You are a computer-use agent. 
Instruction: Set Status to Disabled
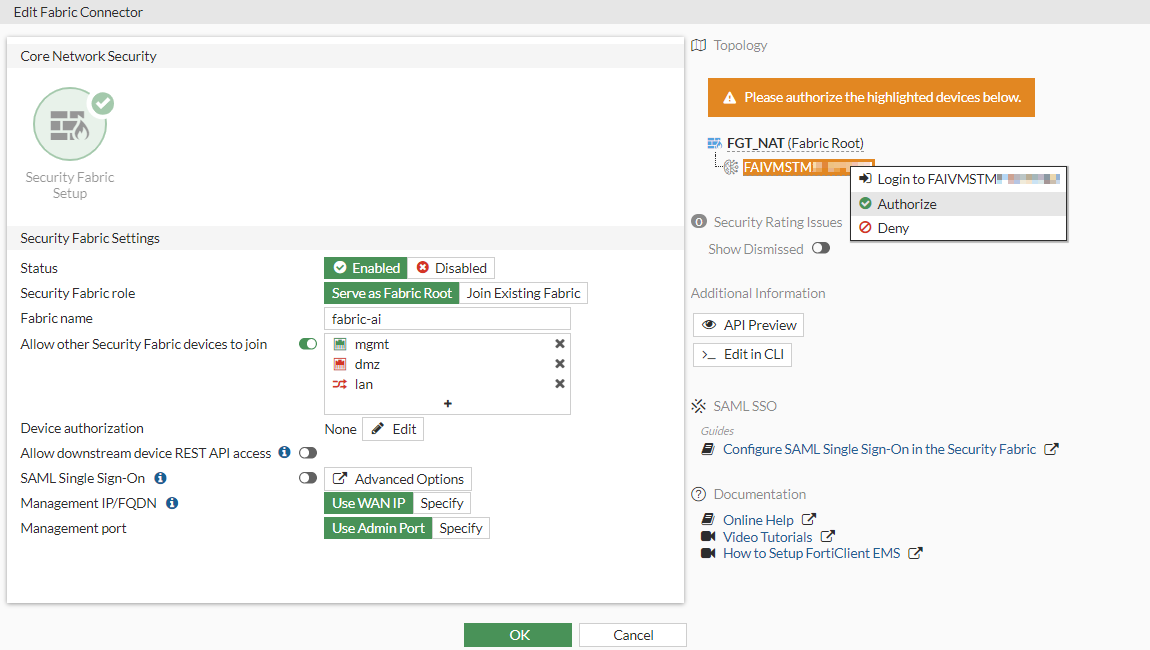pyautogui.click(x=451, y=268)
